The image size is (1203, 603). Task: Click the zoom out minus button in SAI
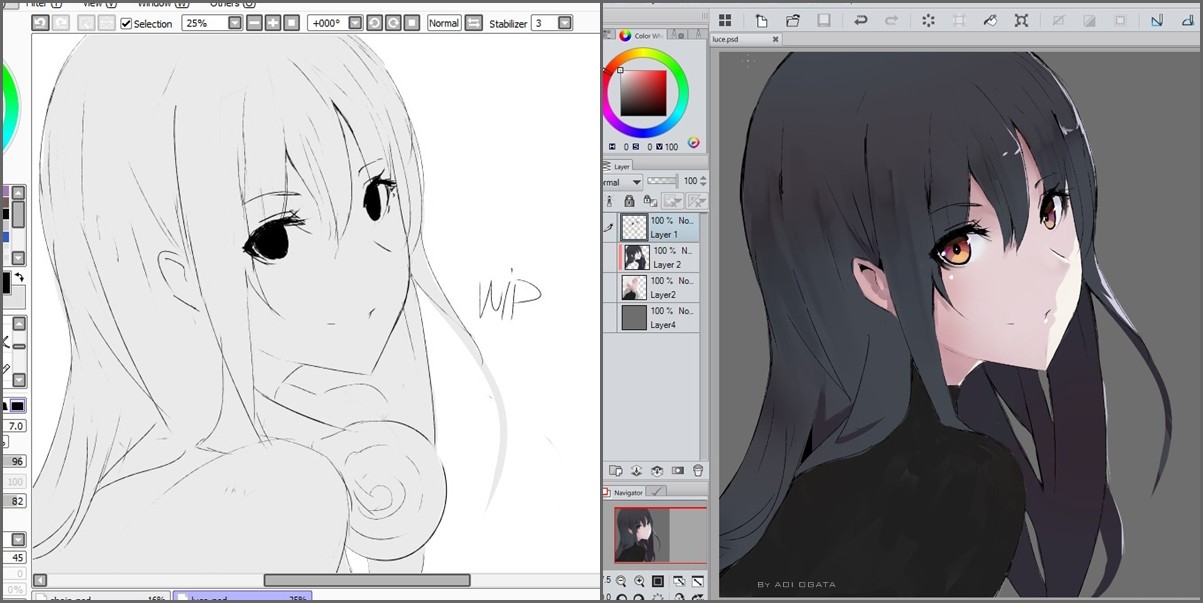coord(254,22)
